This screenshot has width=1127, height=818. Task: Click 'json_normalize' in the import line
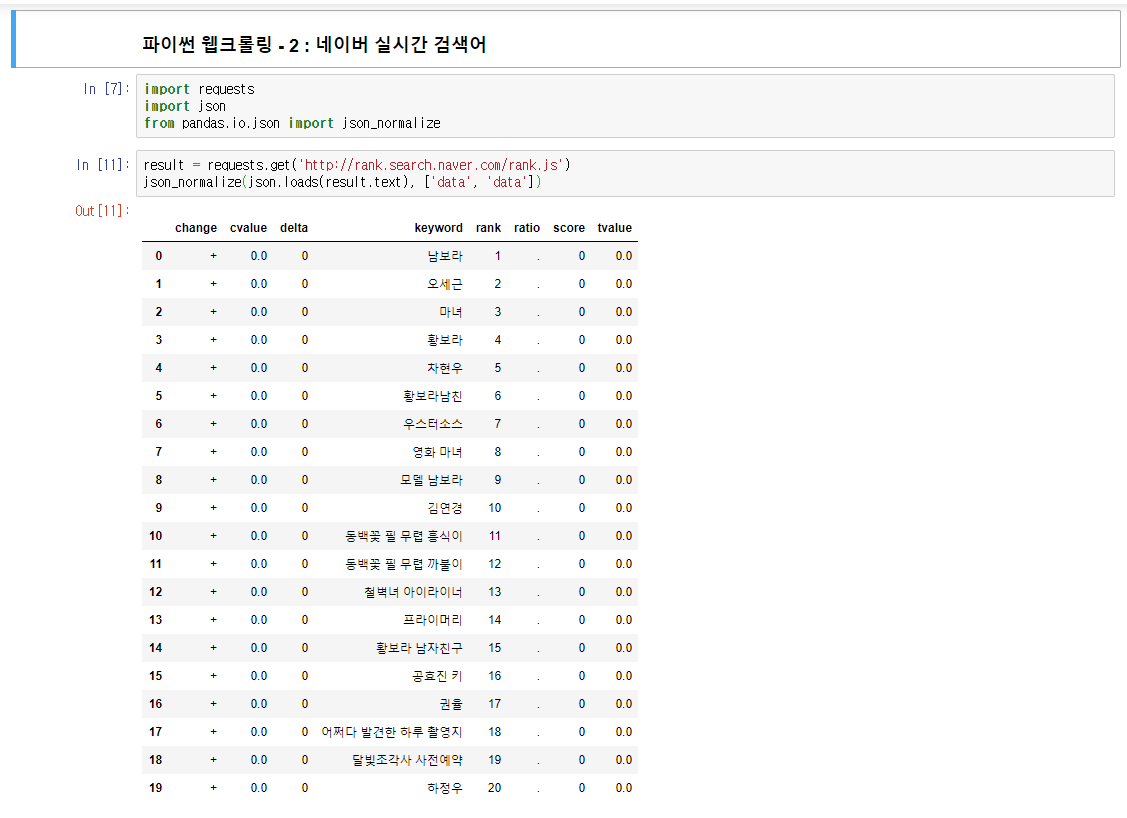[391, 123]
